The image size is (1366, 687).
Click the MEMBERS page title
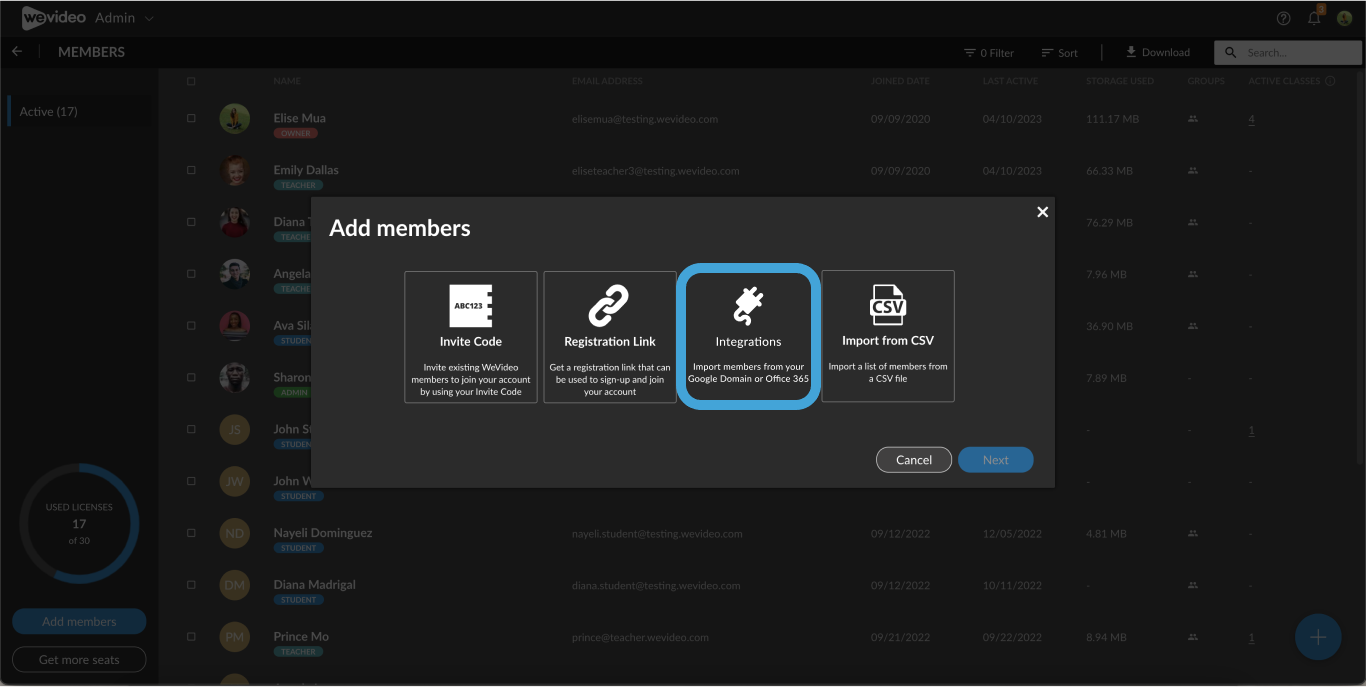[91, 52]
